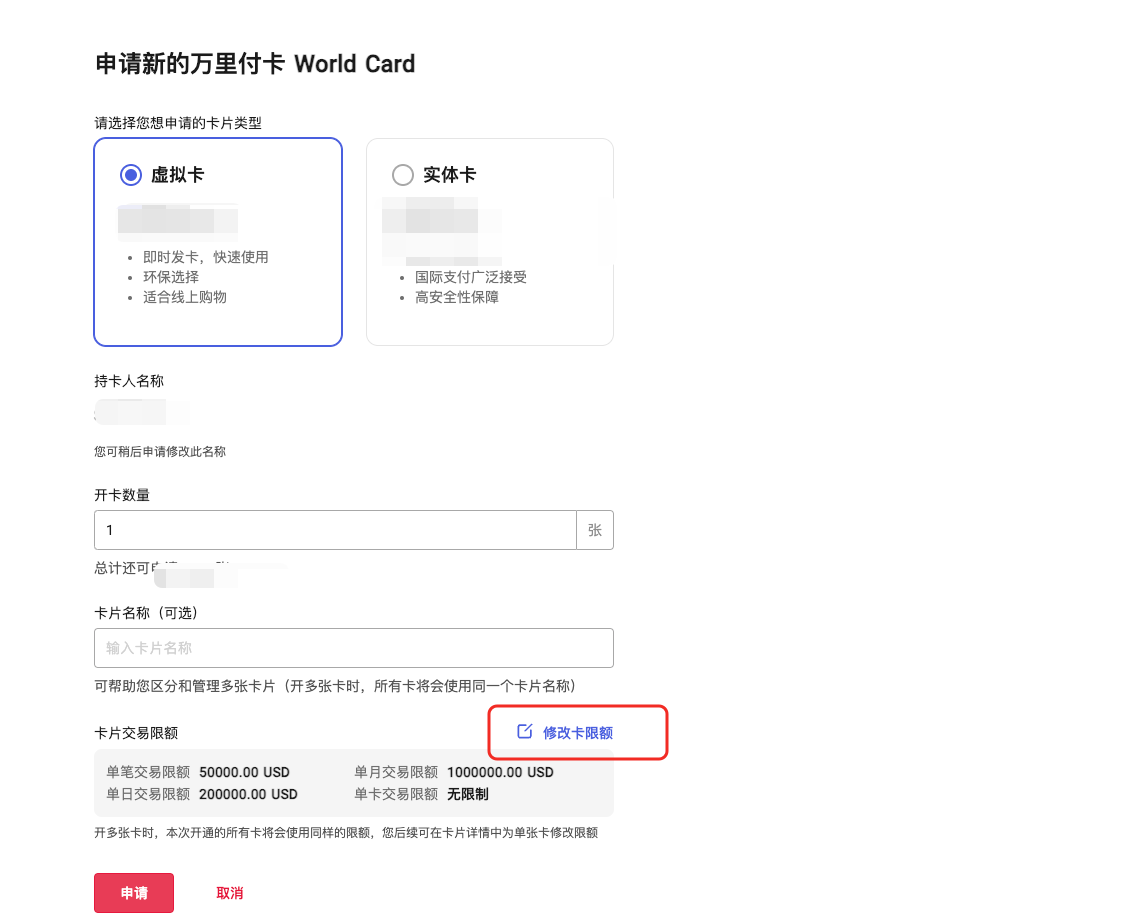
Task: Choose the 实体卡 card type panel
Action: [490, 241]
